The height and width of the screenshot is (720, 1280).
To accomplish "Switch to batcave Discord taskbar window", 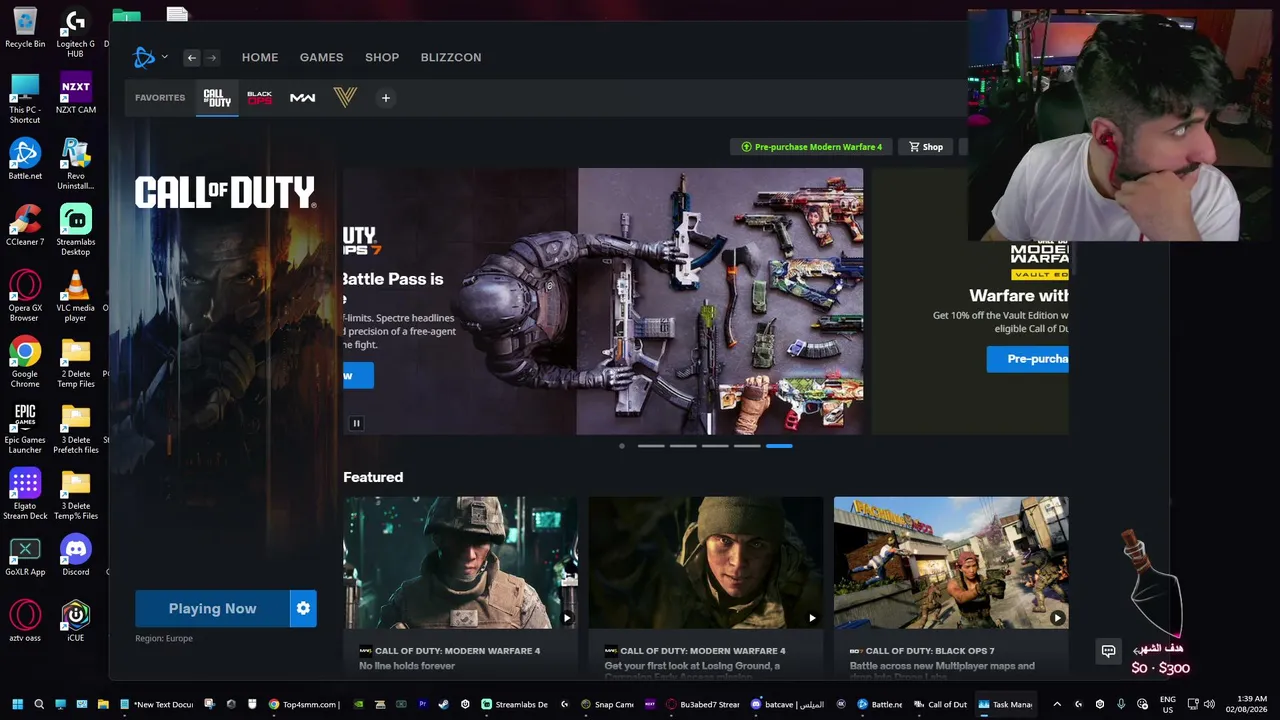I will (789, 704).
